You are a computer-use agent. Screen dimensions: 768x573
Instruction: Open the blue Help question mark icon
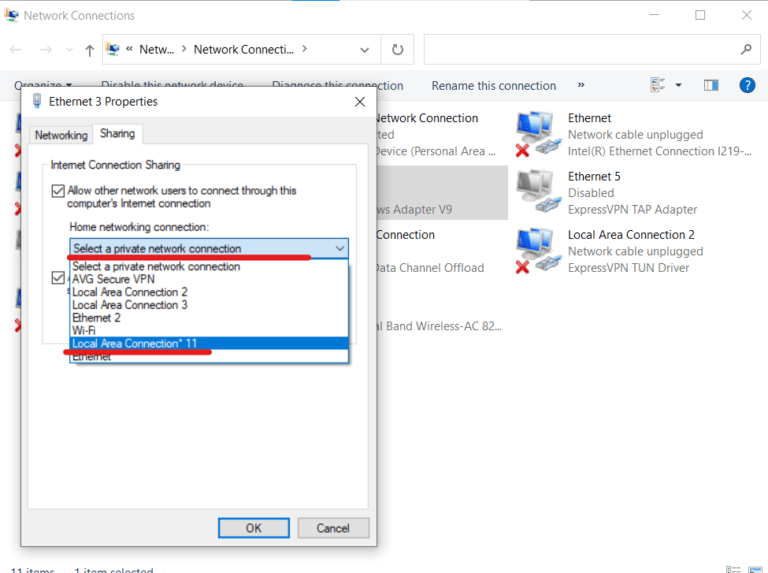tap(747, 85)
